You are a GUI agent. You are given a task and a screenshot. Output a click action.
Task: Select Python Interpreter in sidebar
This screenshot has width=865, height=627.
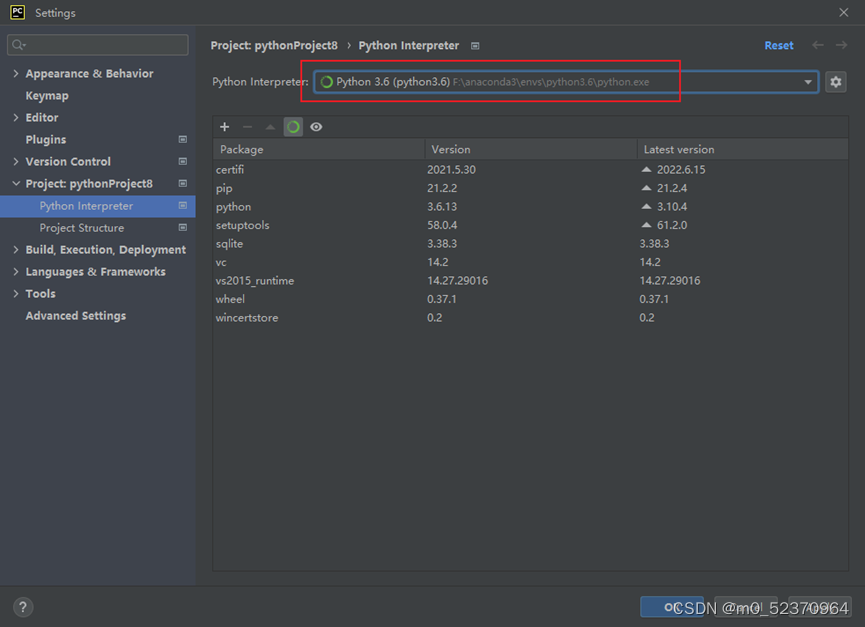98,206
